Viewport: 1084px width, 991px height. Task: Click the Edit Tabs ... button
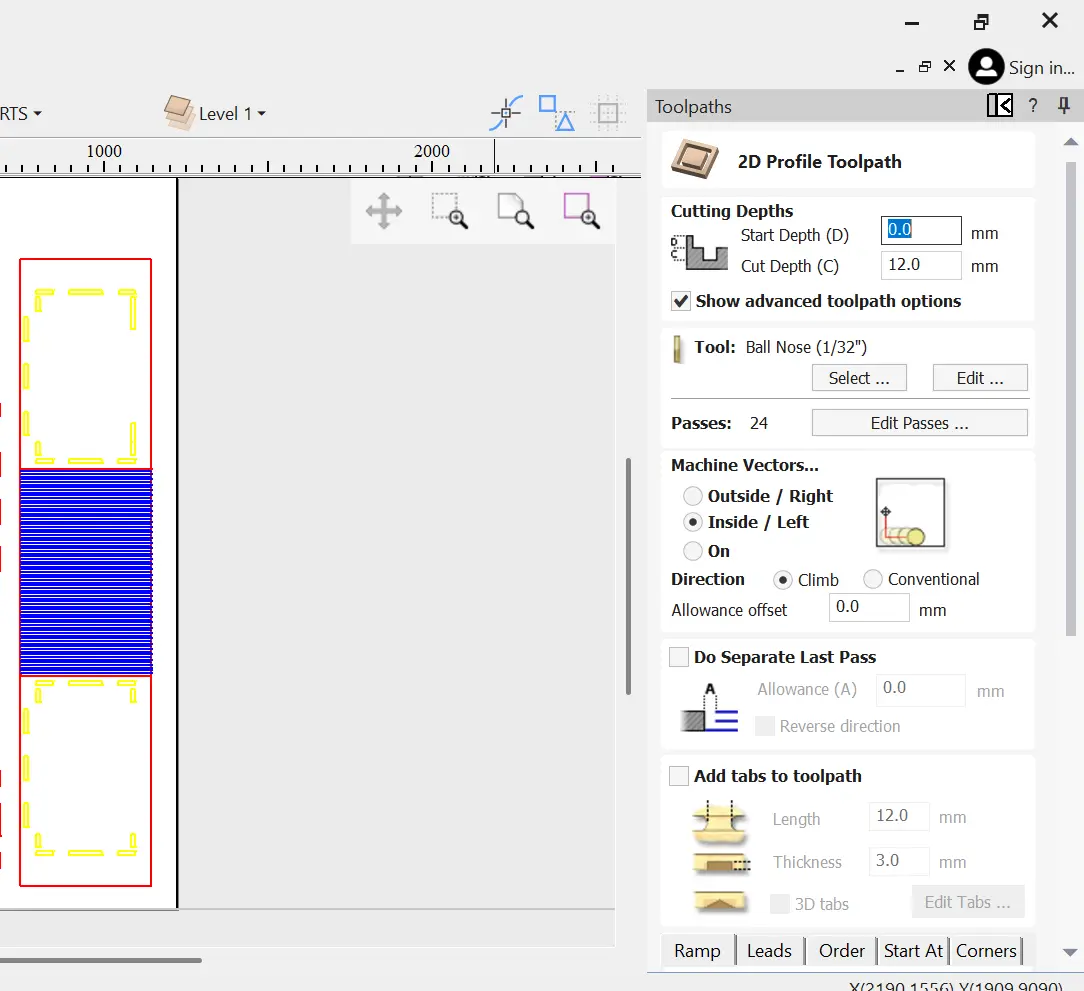point(968,902)
